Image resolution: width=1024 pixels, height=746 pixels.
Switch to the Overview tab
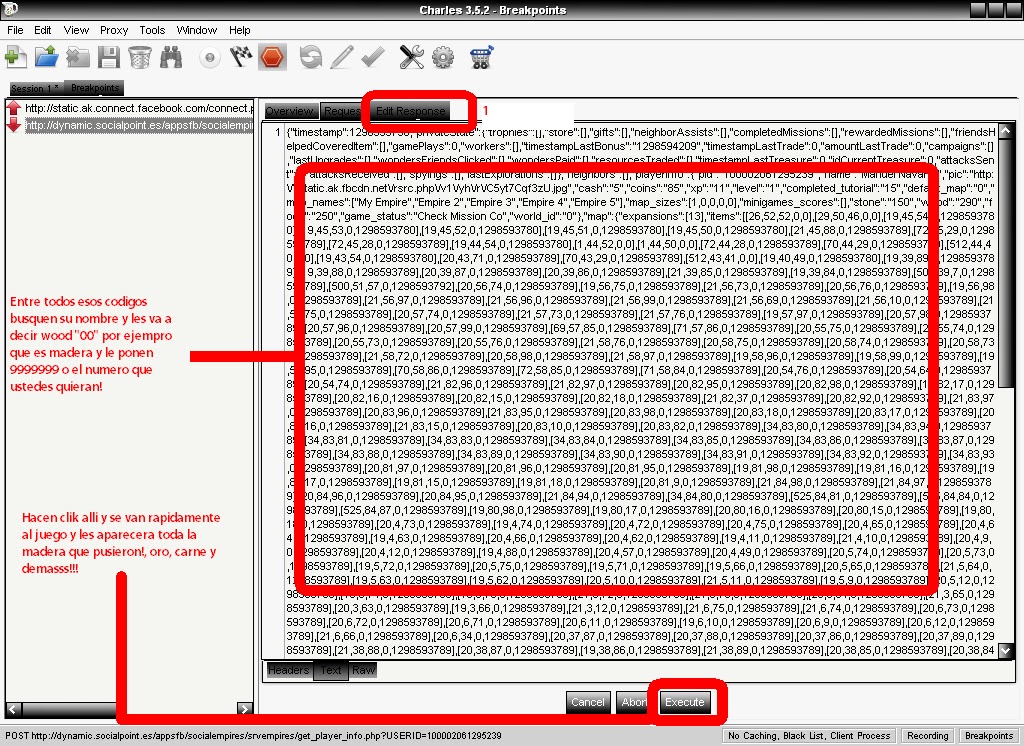290,111
